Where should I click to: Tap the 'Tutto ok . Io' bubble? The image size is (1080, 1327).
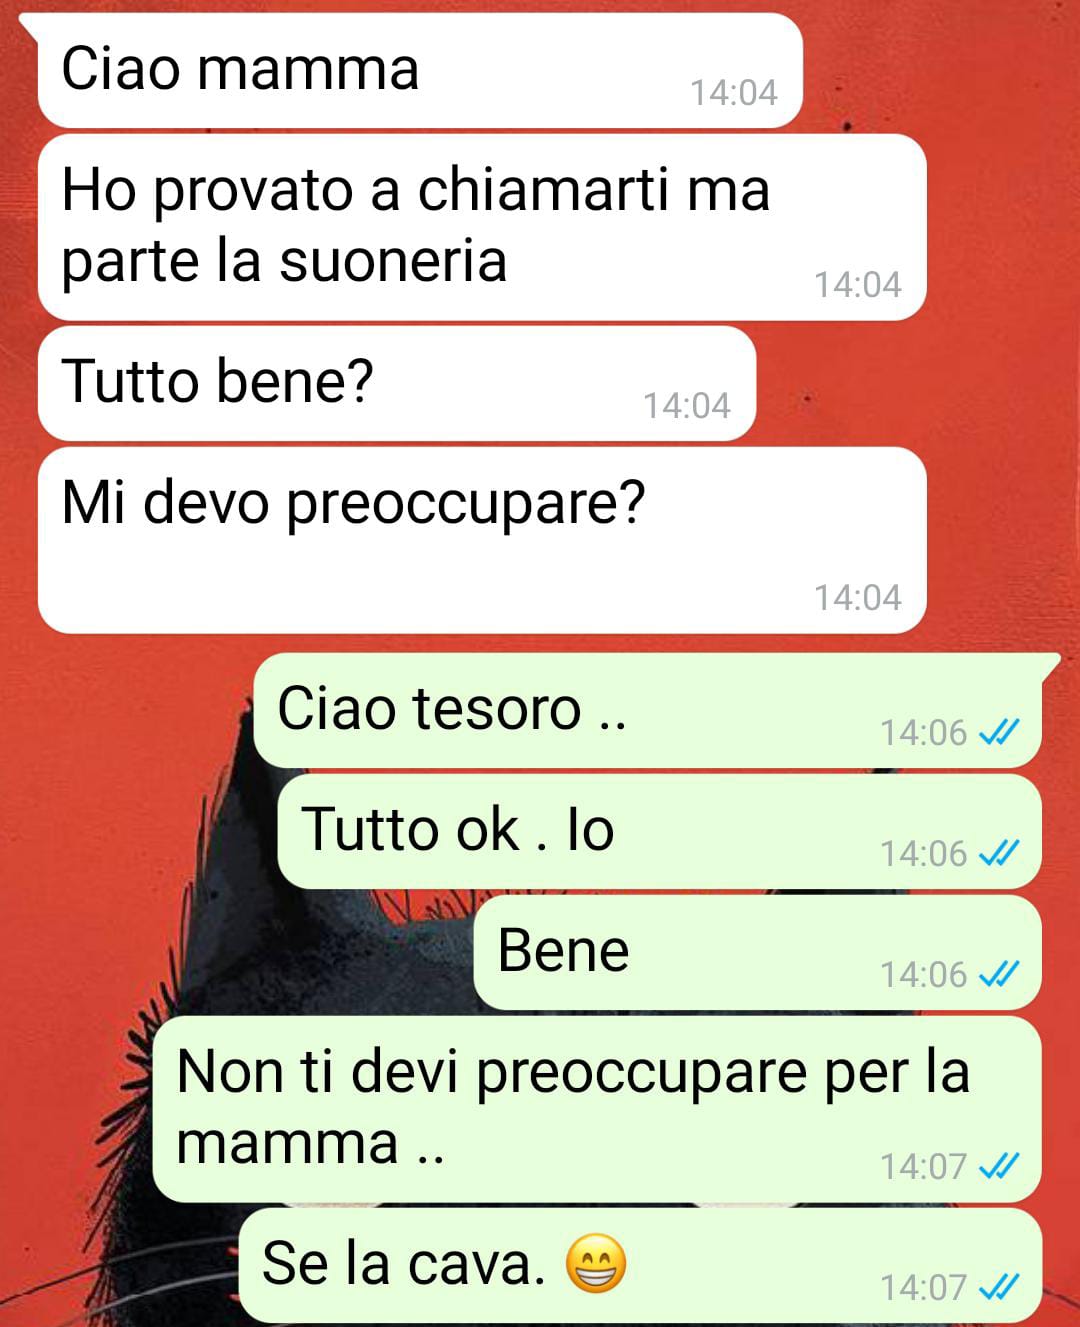click(x=659, y=832)
